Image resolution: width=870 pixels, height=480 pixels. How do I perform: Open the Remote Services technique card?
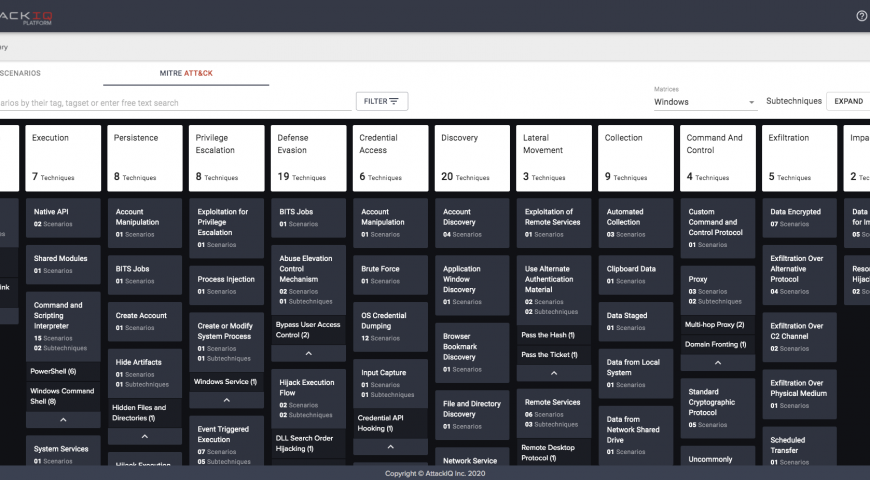554,413
